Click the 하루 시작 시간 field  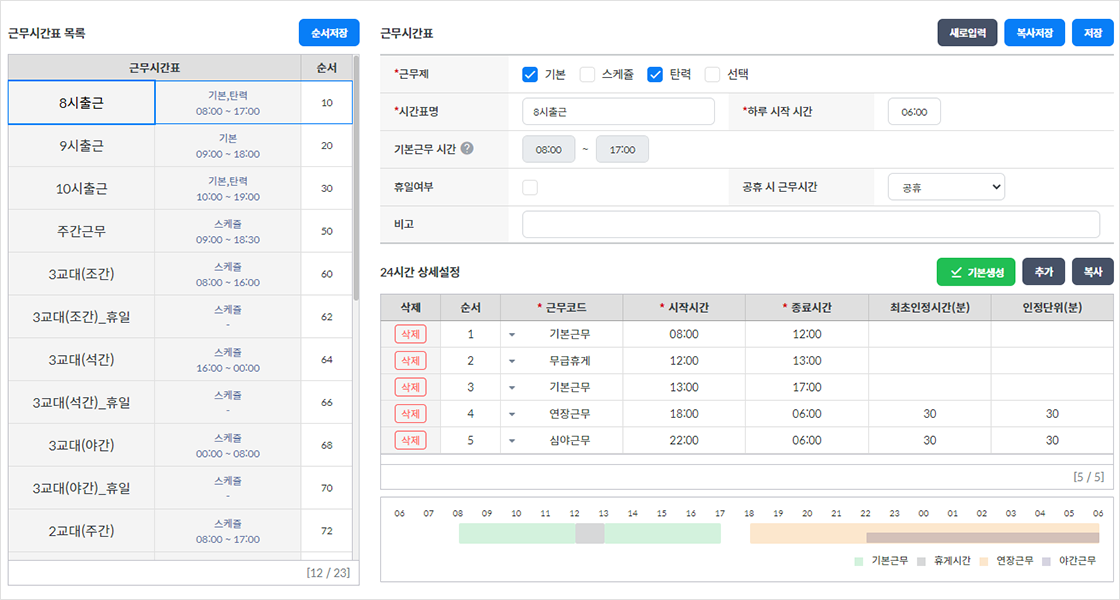[x=914, y=111]
